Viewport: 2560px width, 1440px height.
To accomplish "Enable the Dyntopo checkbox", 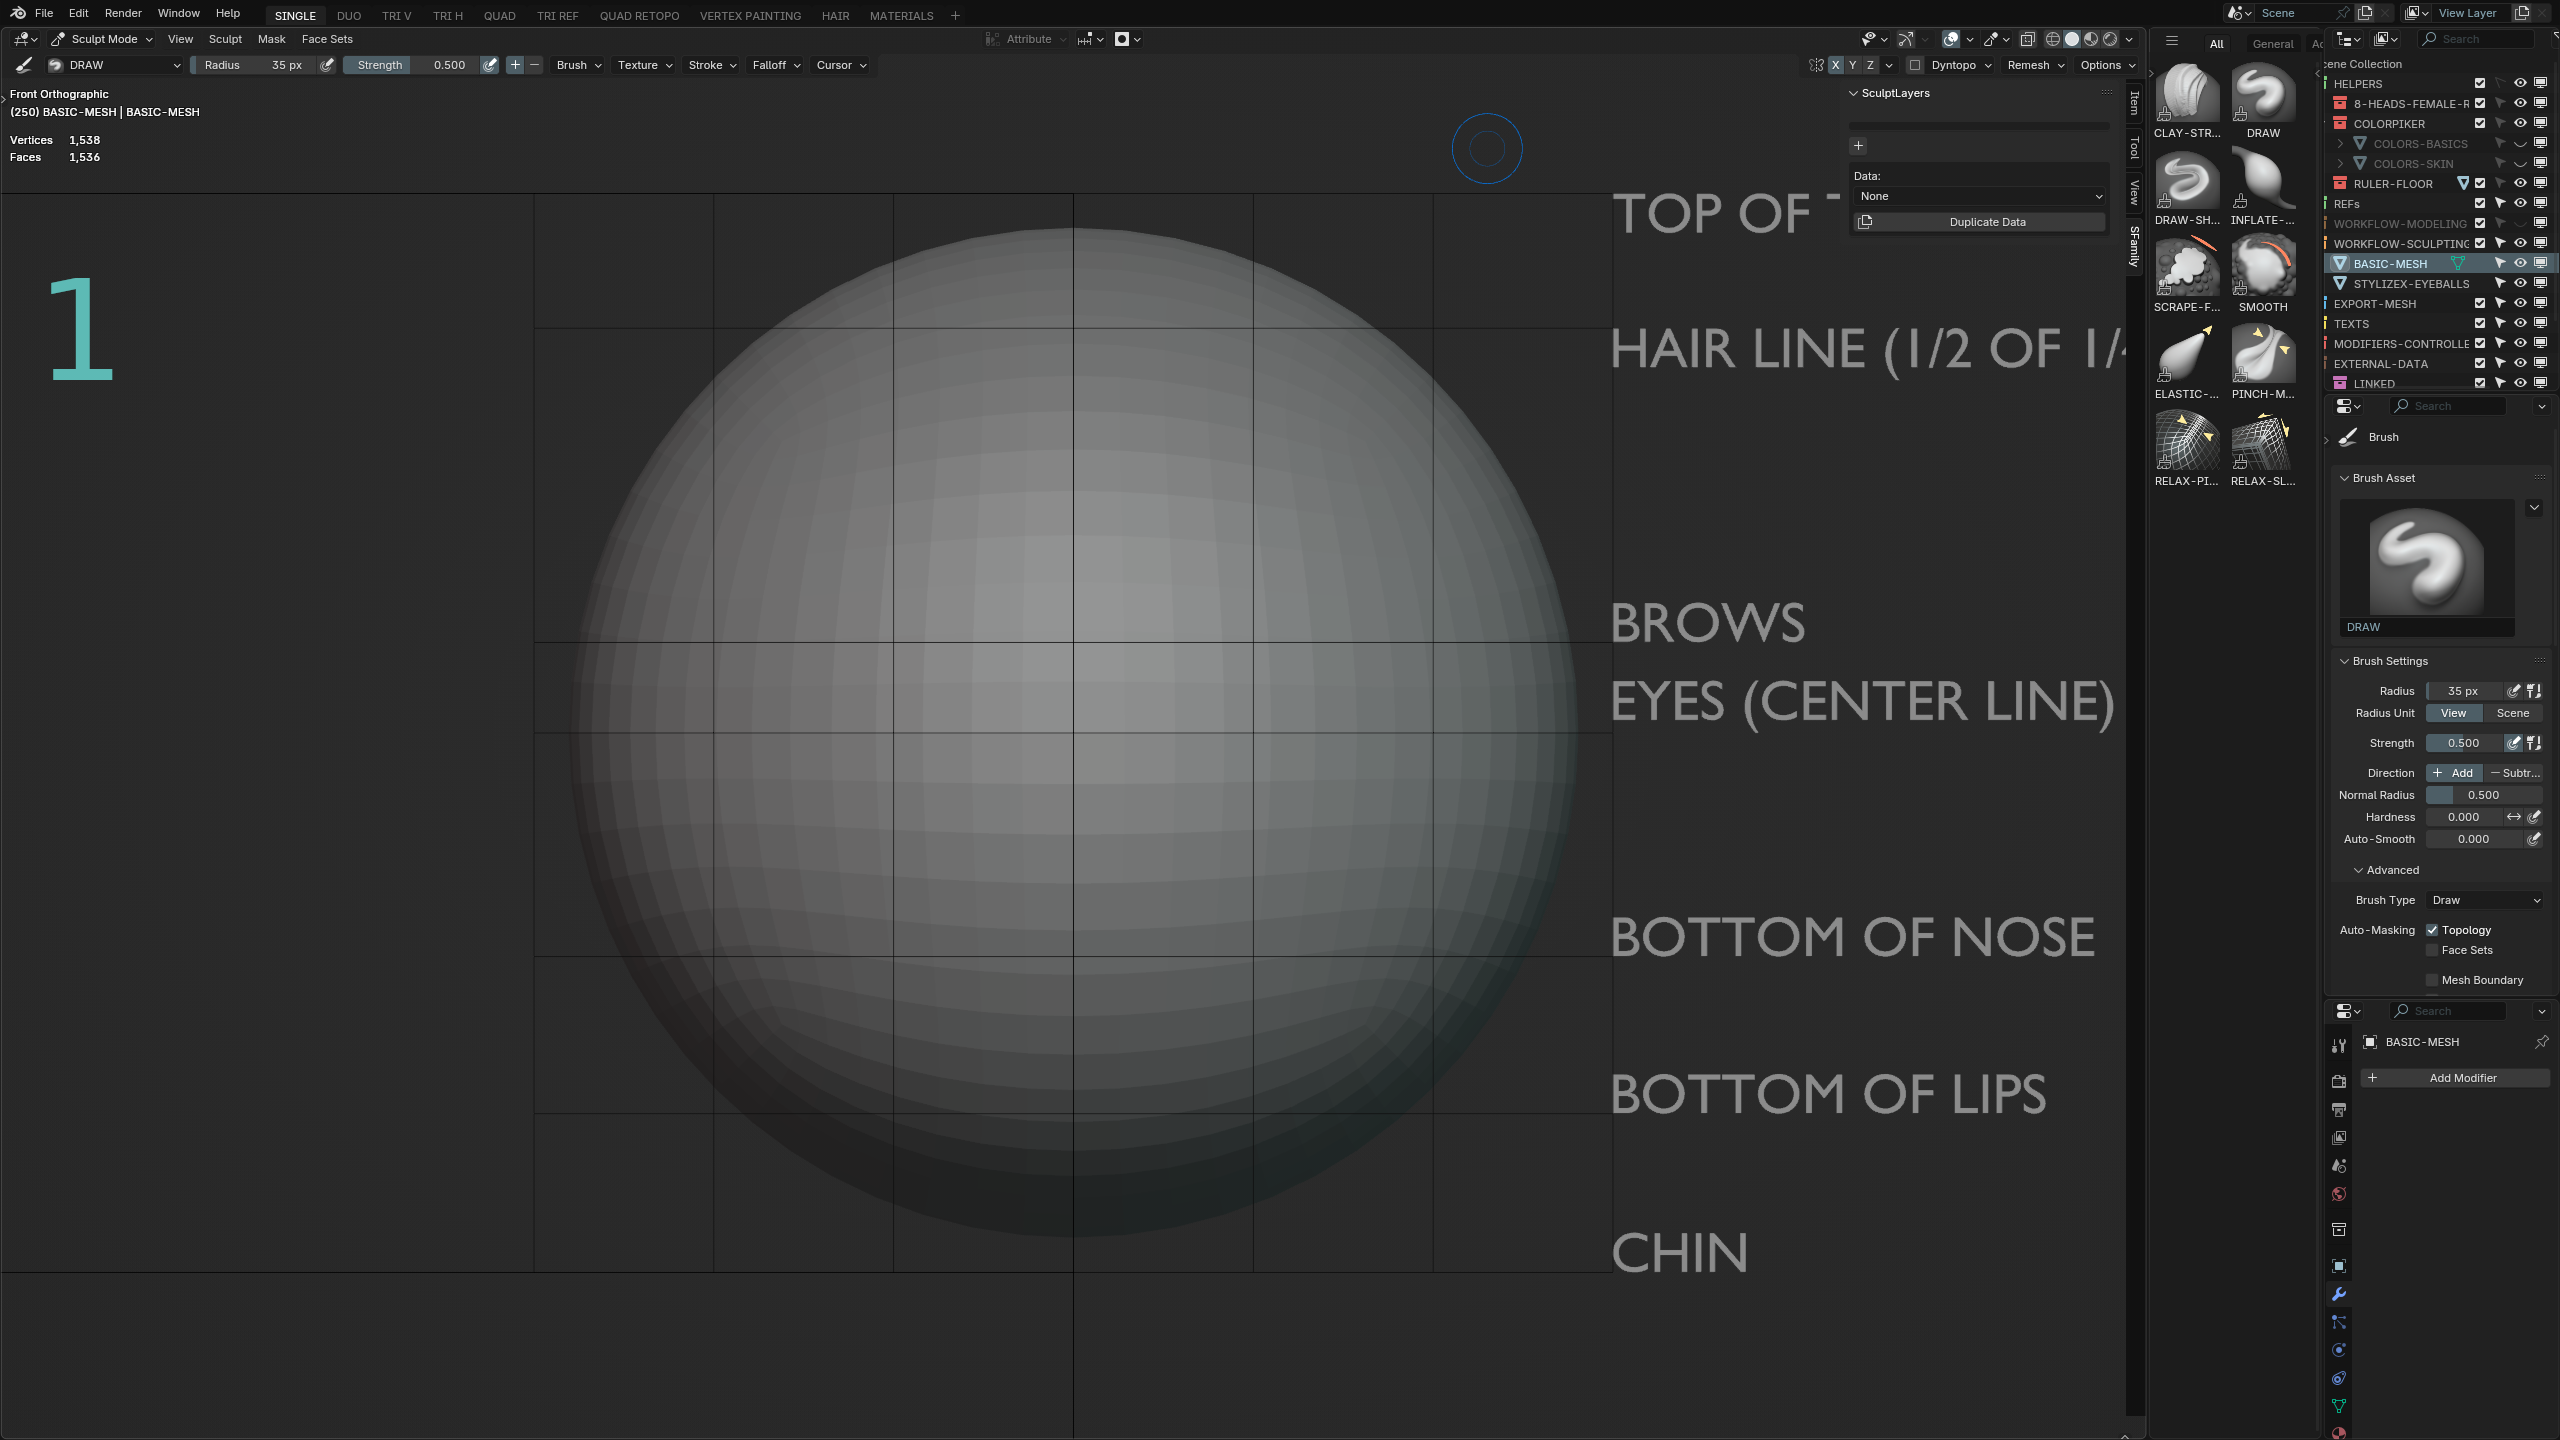I will coord(1915,65).
